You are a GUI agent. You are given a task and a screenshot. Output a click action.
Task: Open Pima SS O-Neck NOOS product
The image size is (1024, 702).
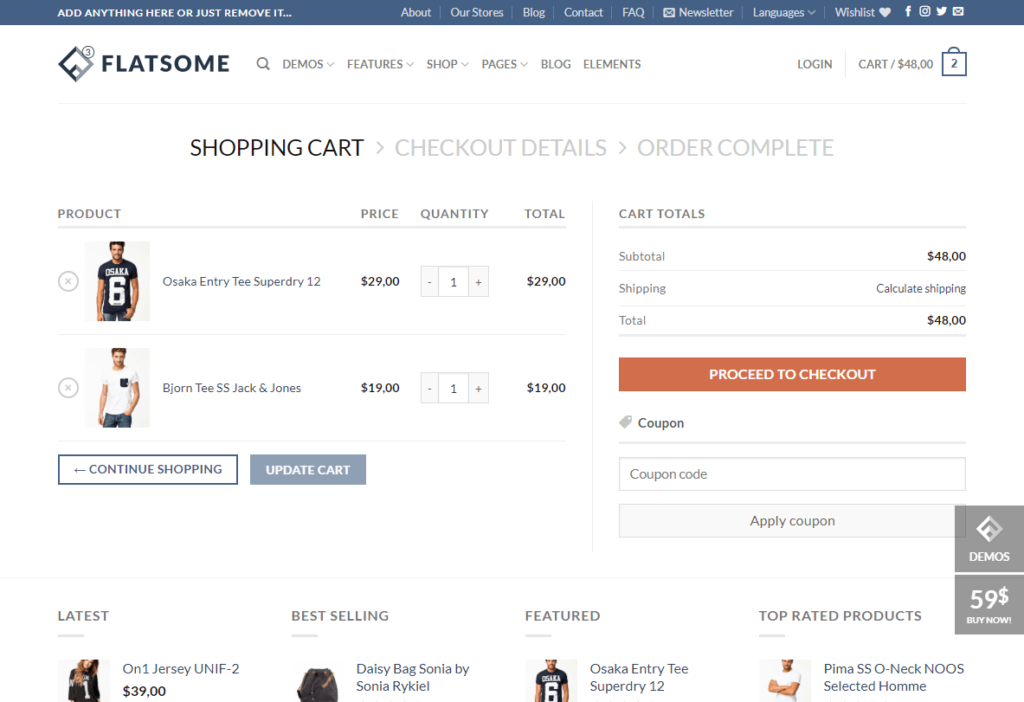pos(893,677)
